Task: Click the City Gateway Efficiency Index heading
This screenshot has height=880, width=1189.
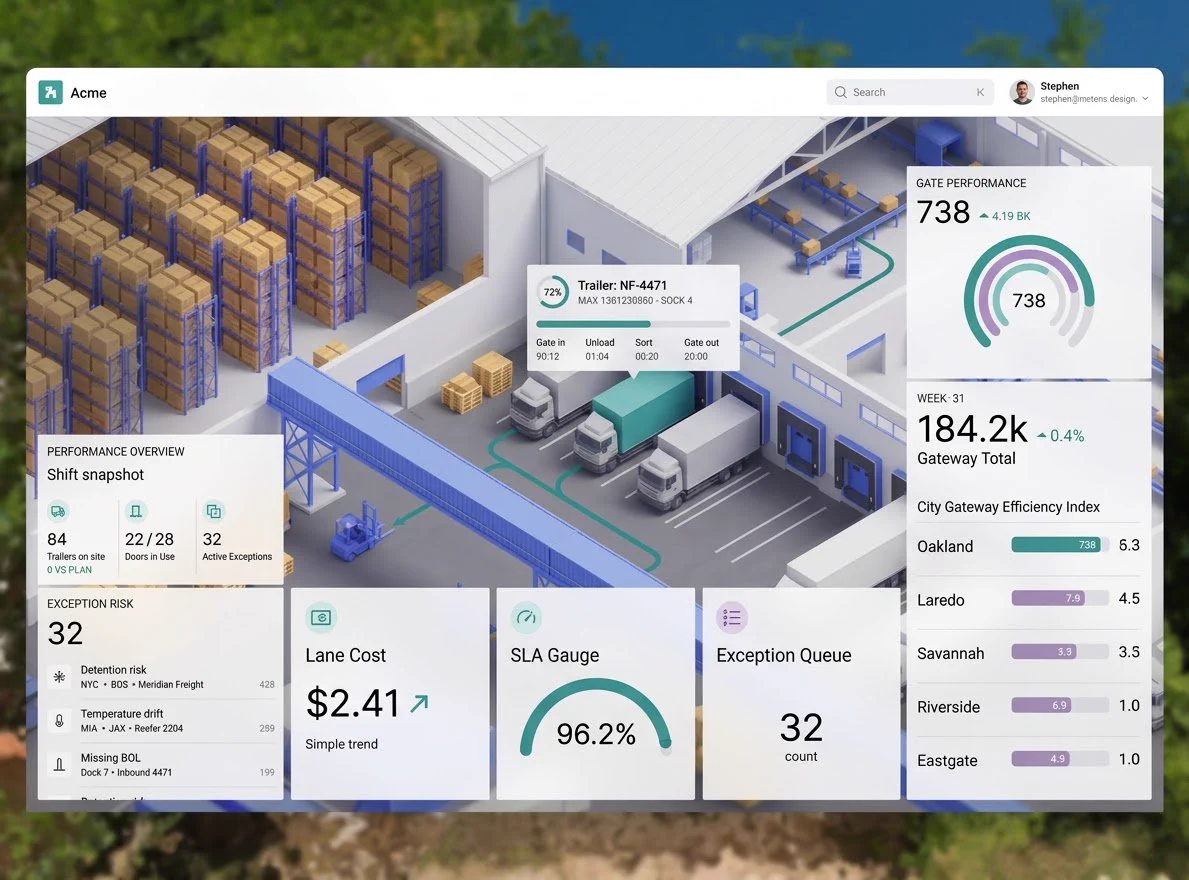Action: tap(1009, 507)
